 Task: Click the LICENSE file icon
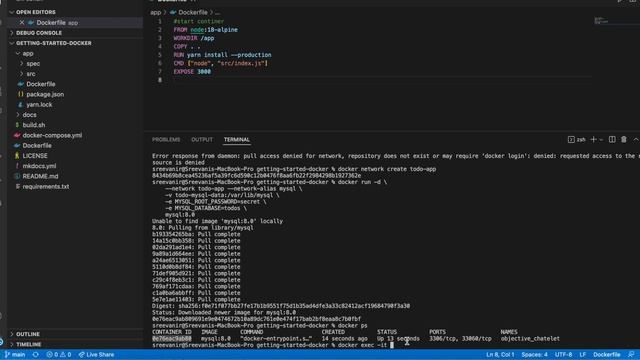(17, 156)
